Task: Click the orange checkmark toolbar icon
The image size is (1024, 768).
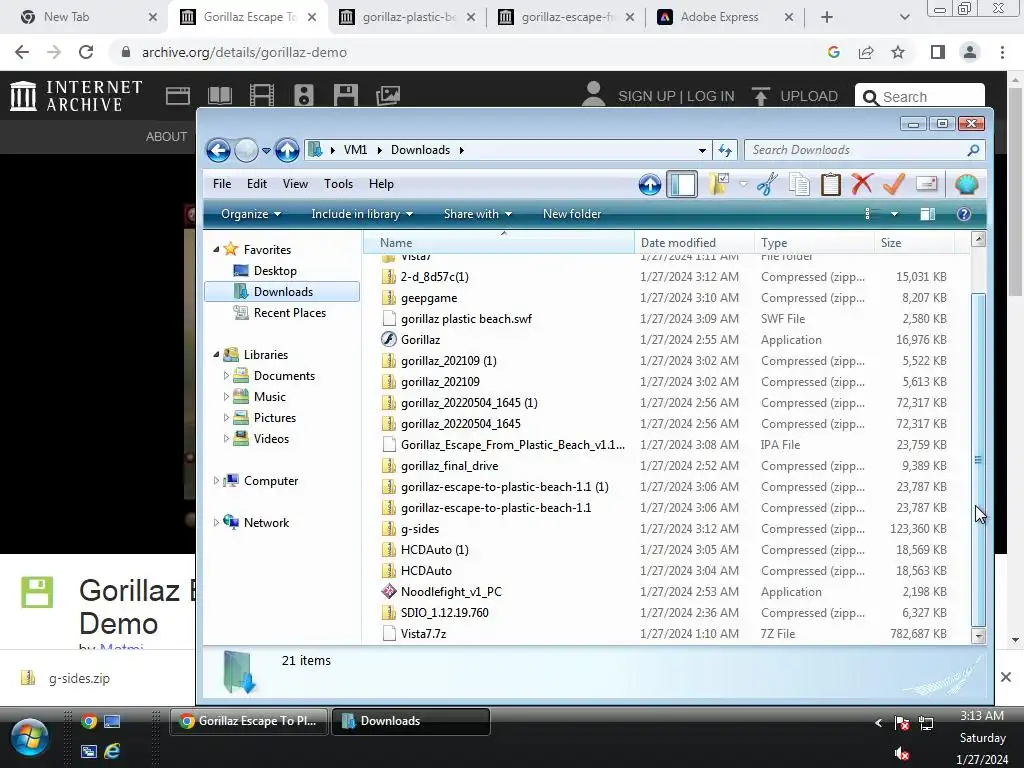Action: coord(893,184)
